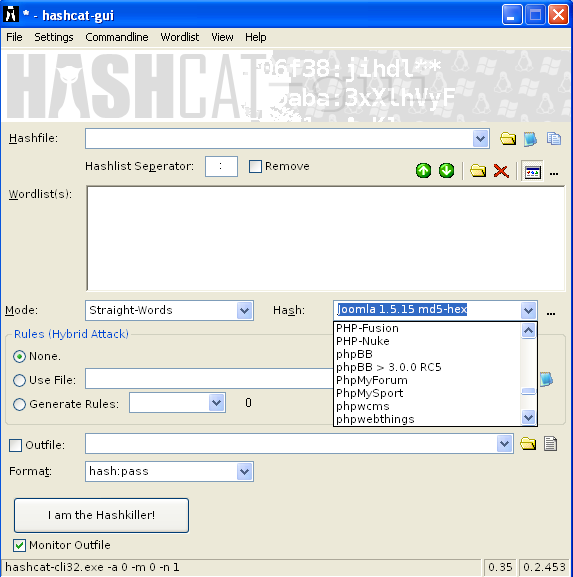Click inside the Wordlist(s) list box

pos(326,238)
